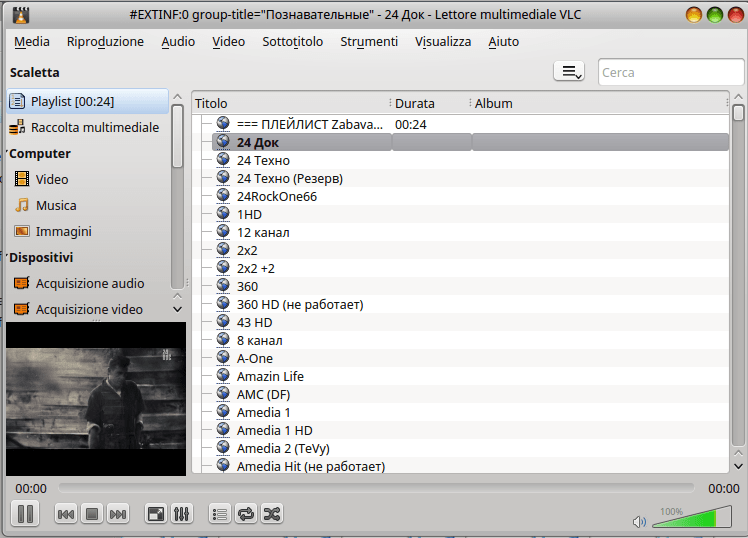
Task: Toggle random shuffle playback
Action: tap(272, 514)
